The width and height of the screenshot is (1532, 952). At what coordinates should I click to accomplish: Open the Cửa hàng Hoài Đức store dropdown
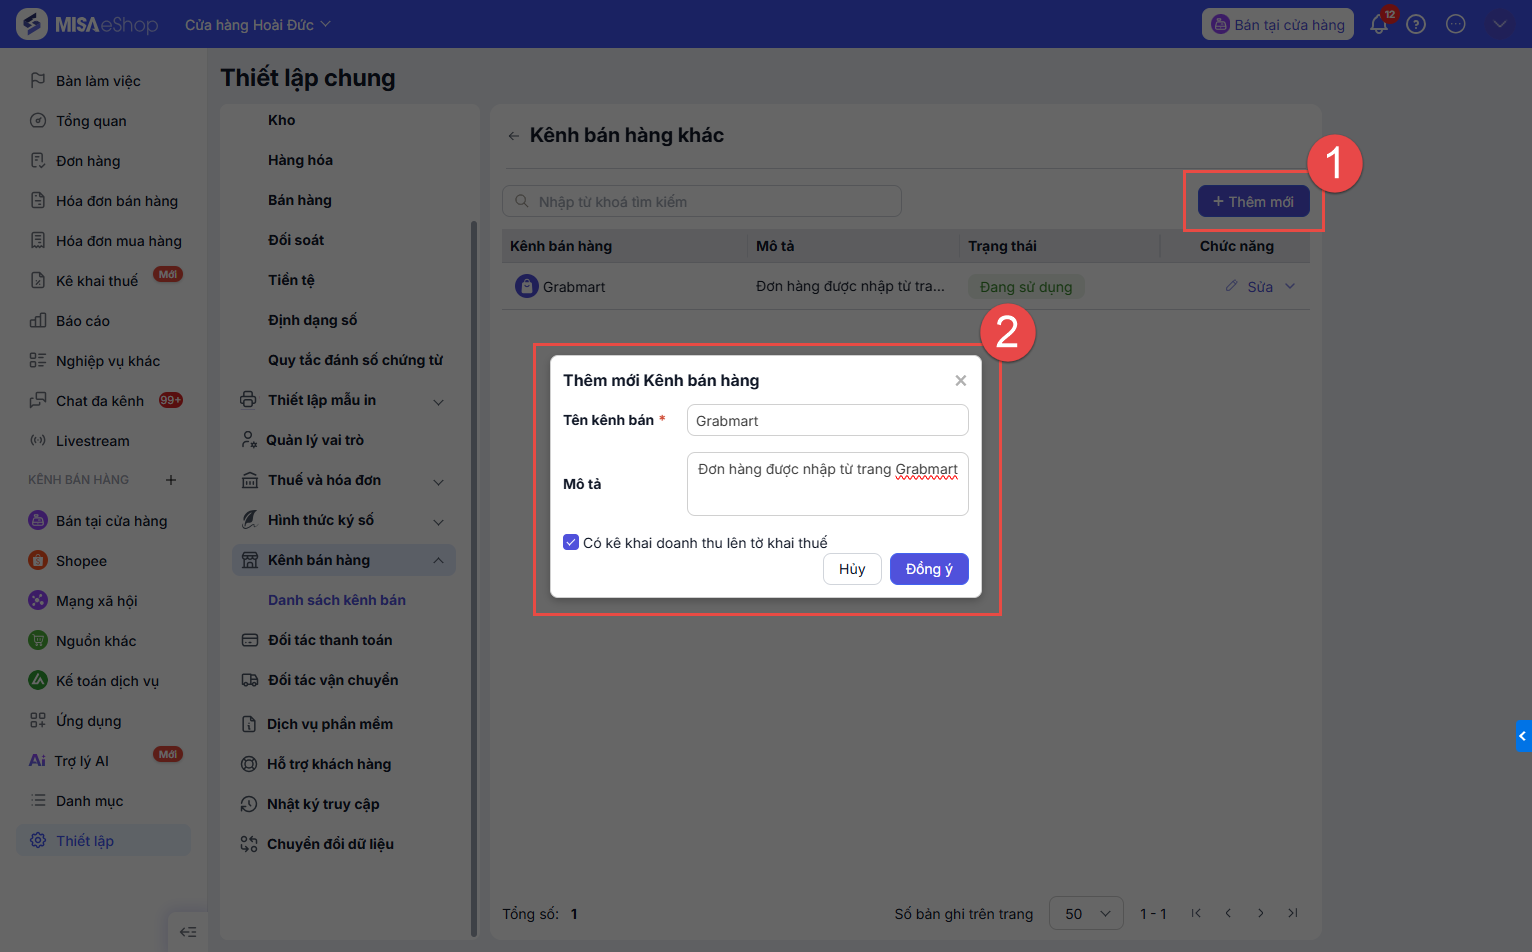[258, 24]
